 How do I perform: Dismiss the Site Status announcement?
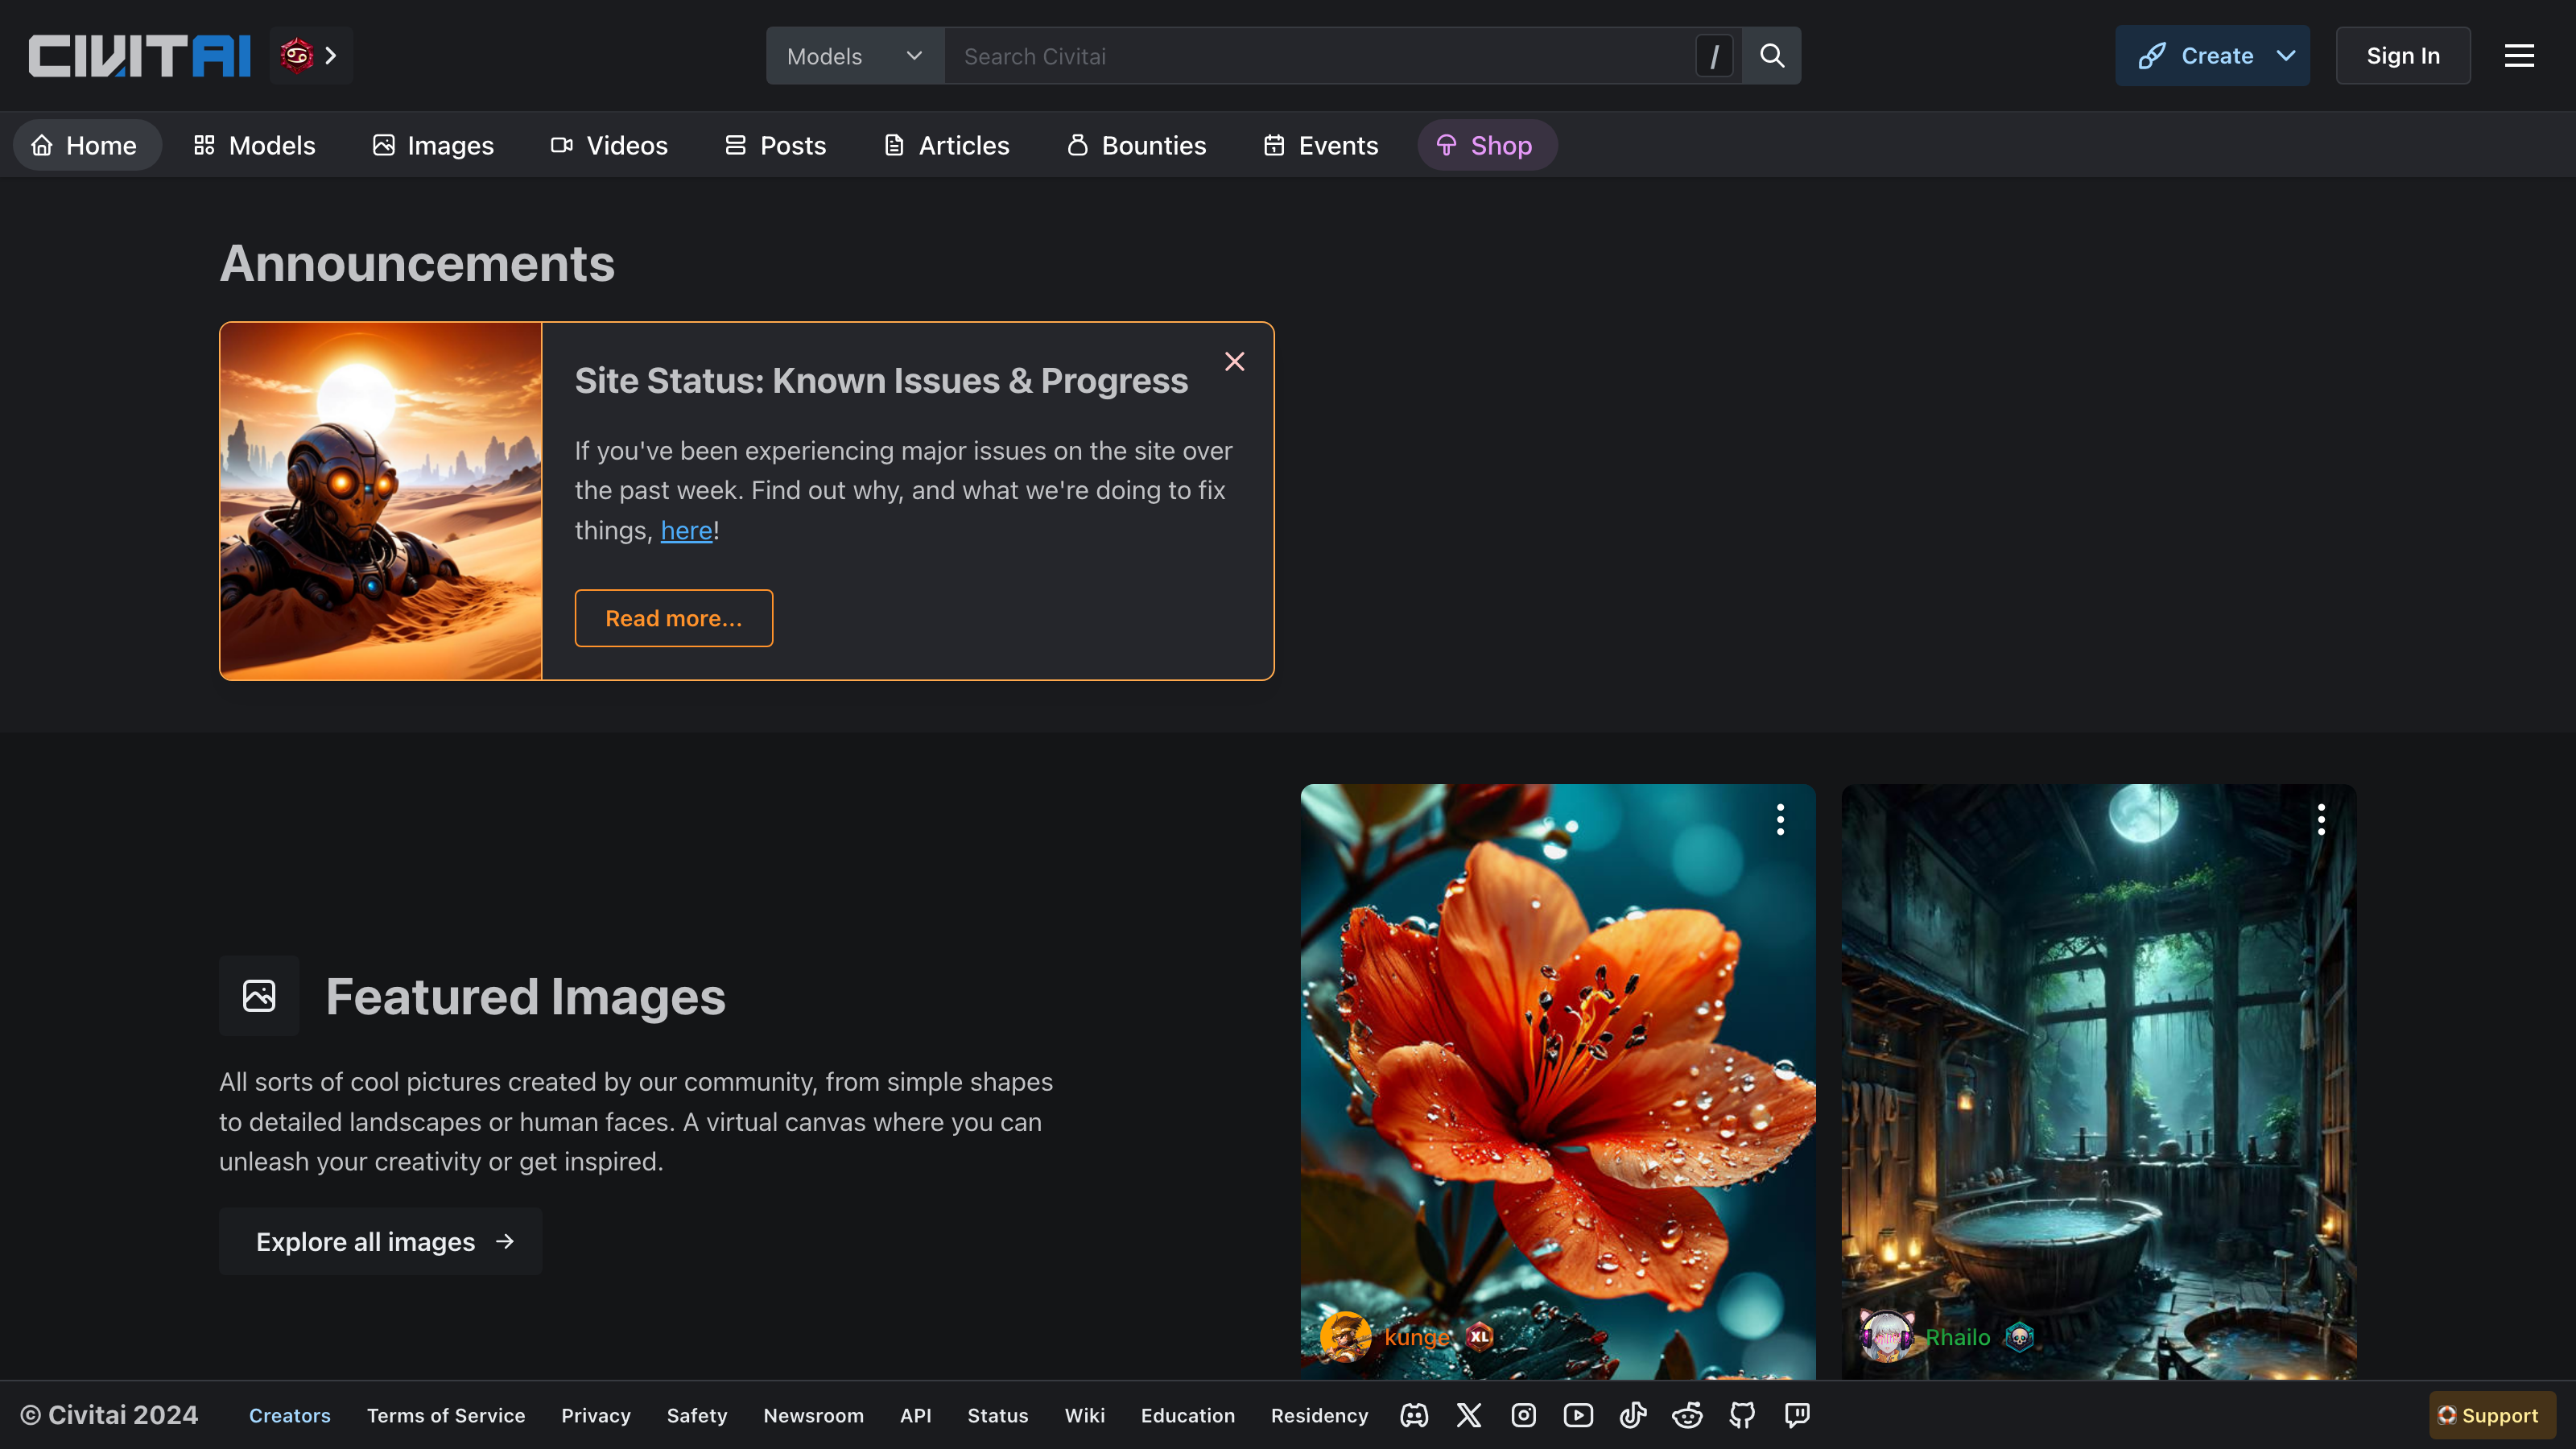coord(1235,361)
